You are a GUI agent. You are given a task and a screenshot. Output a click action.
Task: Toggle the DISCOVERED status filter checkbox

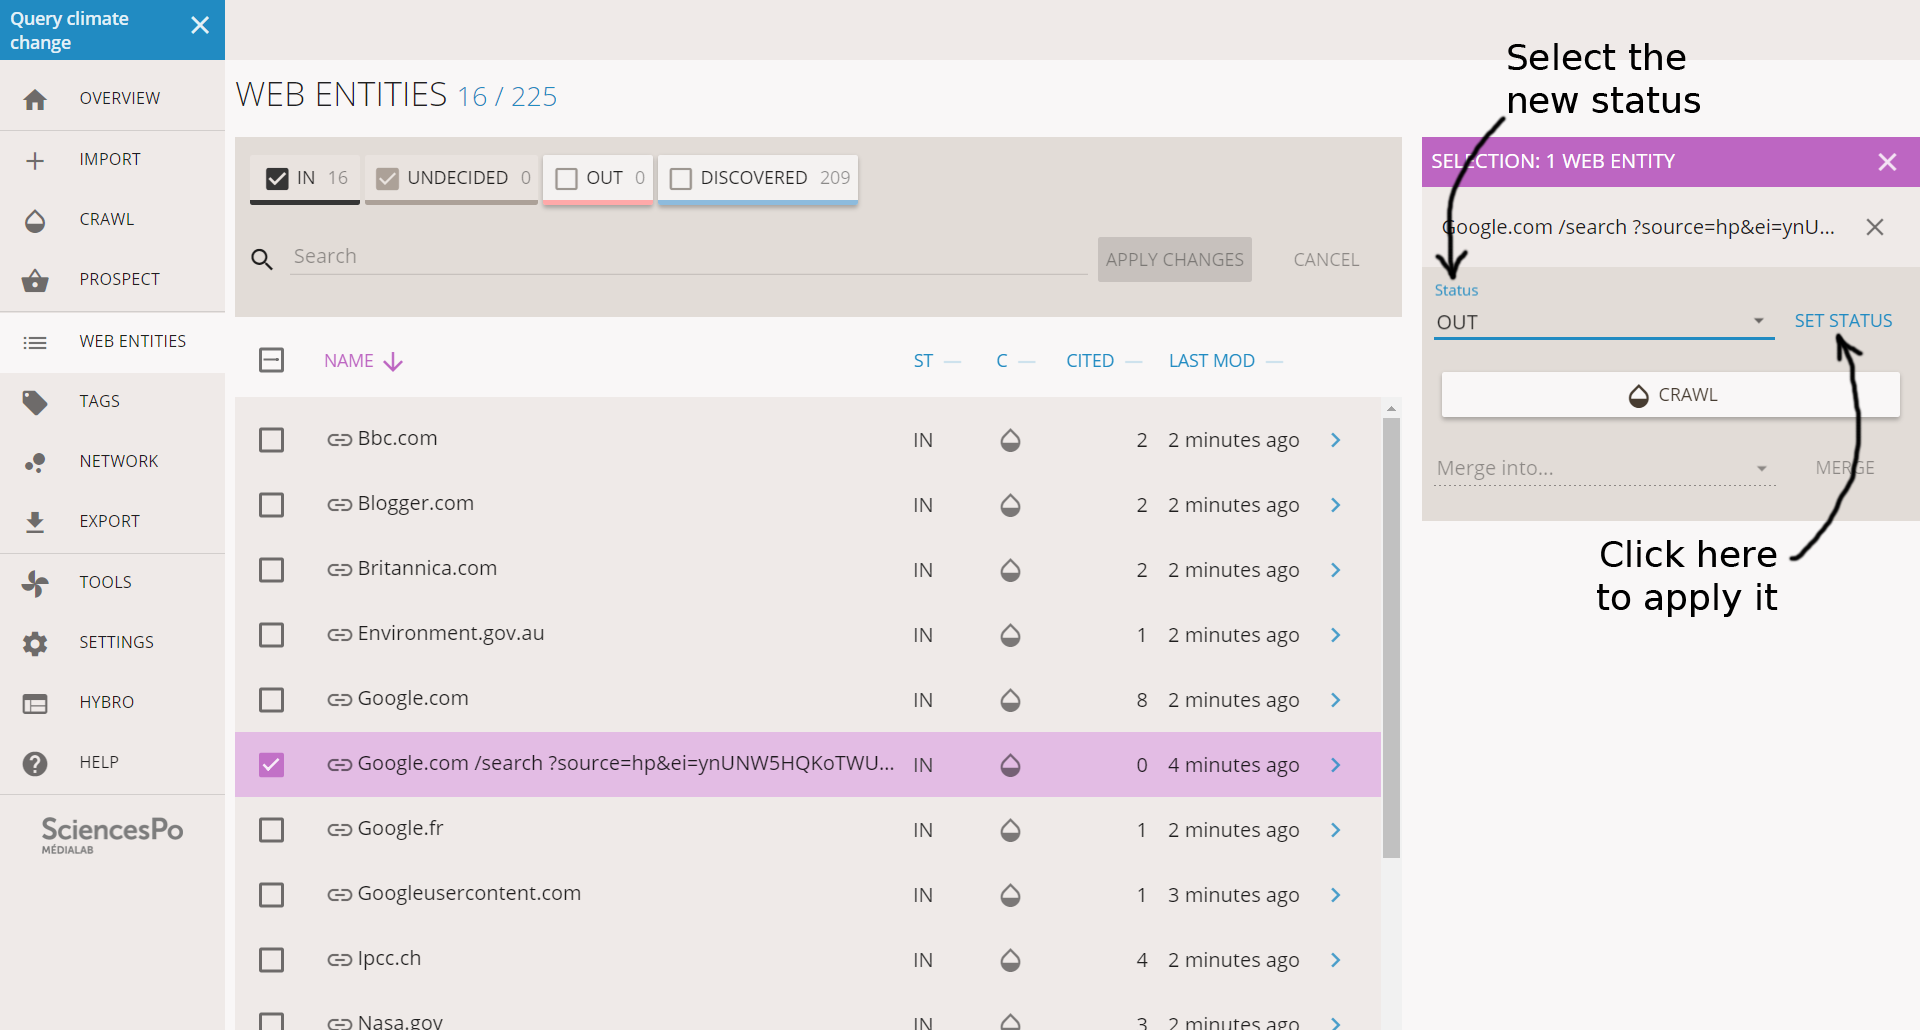[680, 178]
